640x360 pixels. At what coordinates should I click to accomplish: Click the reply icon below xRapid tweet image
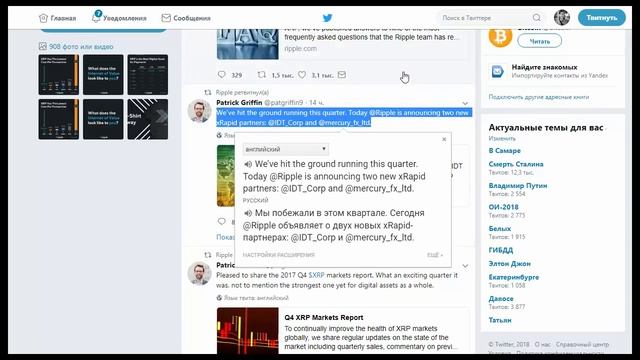[222, 221]
